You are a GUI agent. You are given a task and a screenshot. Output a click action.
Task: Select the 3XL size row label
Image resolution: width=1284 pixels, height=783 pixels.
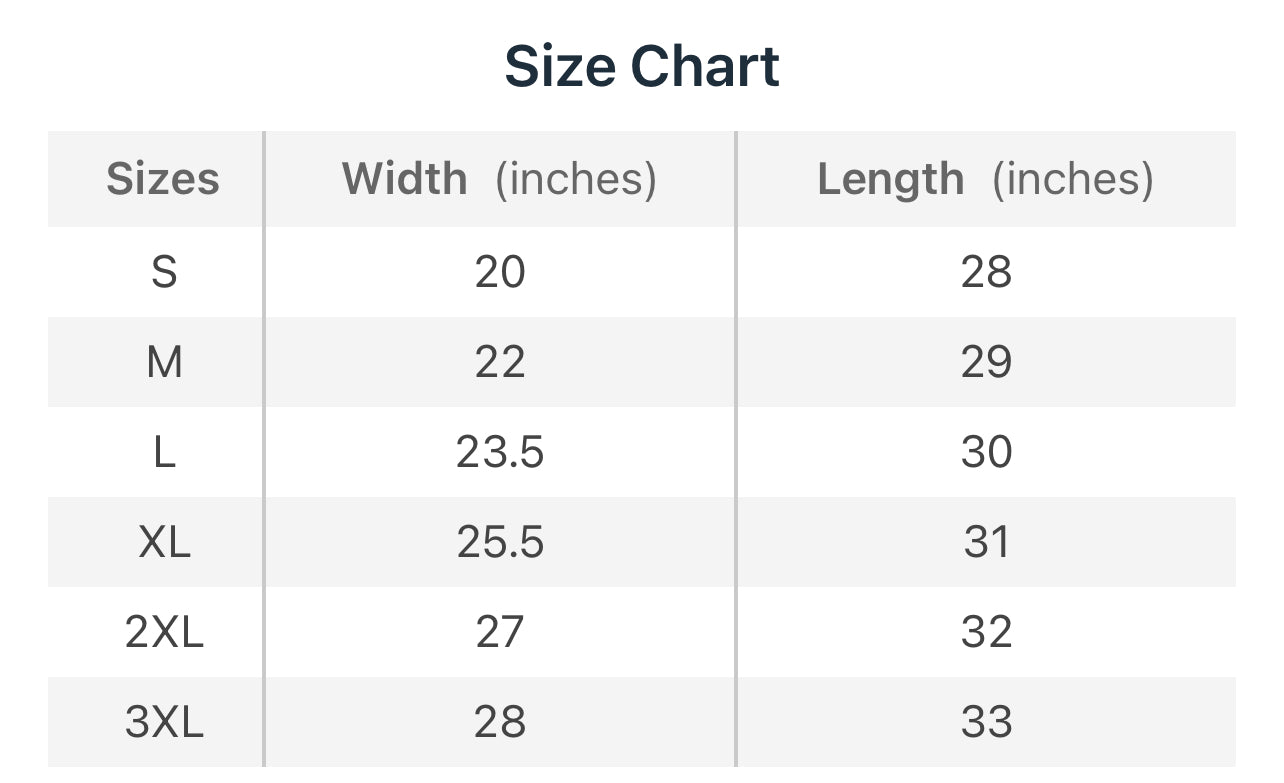(164, 722)
